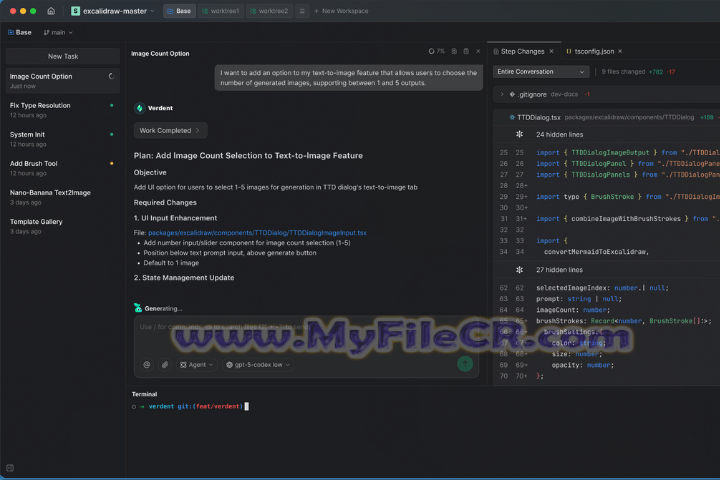Close the Image Count Option chat panel
The image size is (720, 480).
478,51
